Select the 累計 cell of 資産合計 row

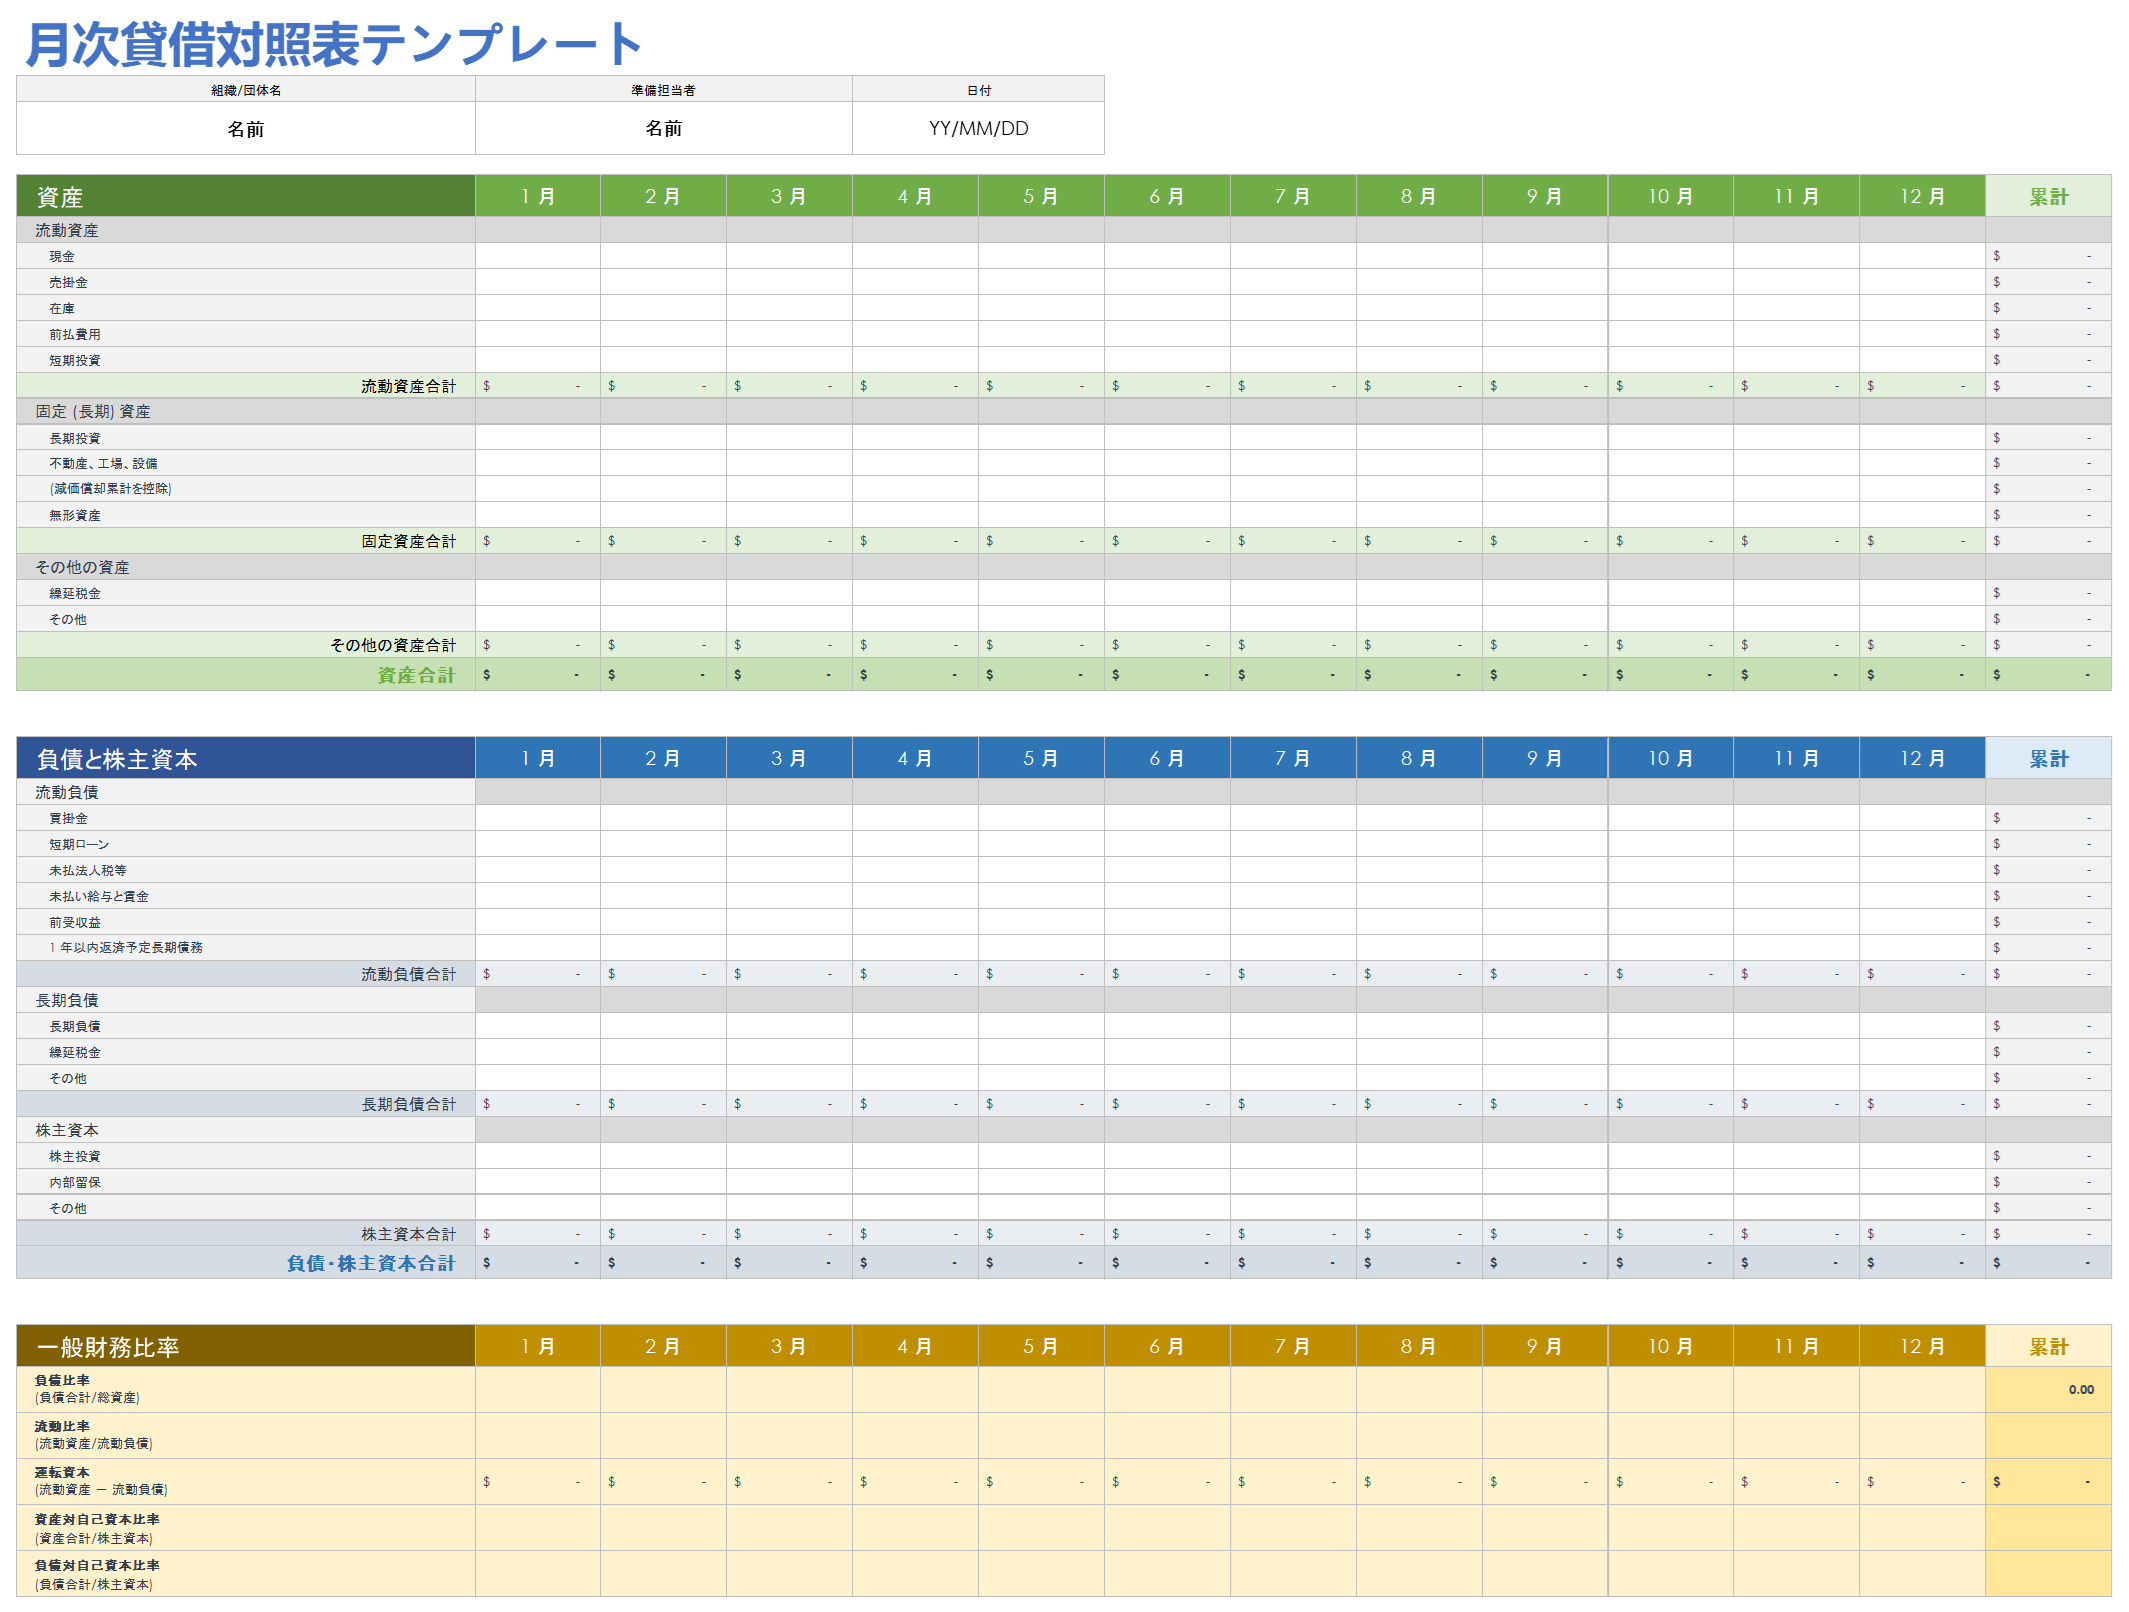pos(2048,675)
